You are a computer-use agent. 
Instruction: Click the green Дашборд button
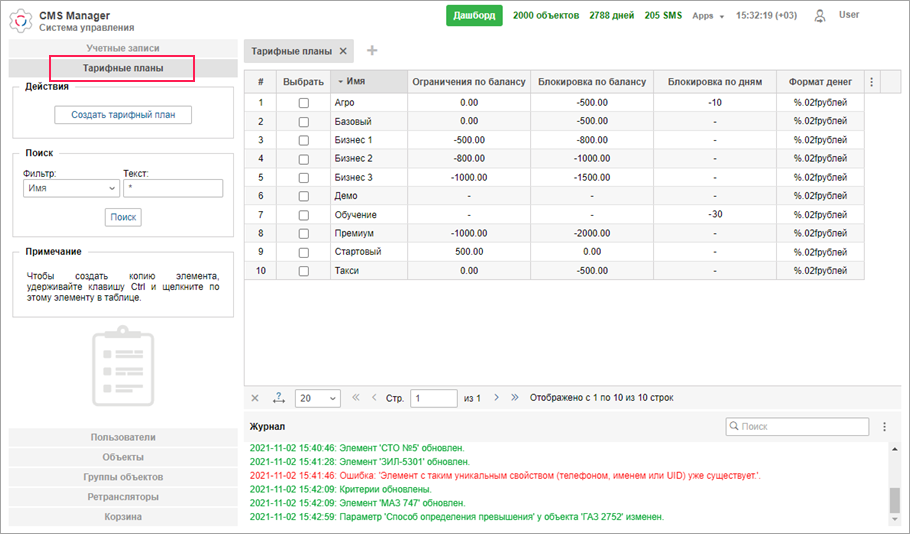pyautogui.click(x=474, y=16)
